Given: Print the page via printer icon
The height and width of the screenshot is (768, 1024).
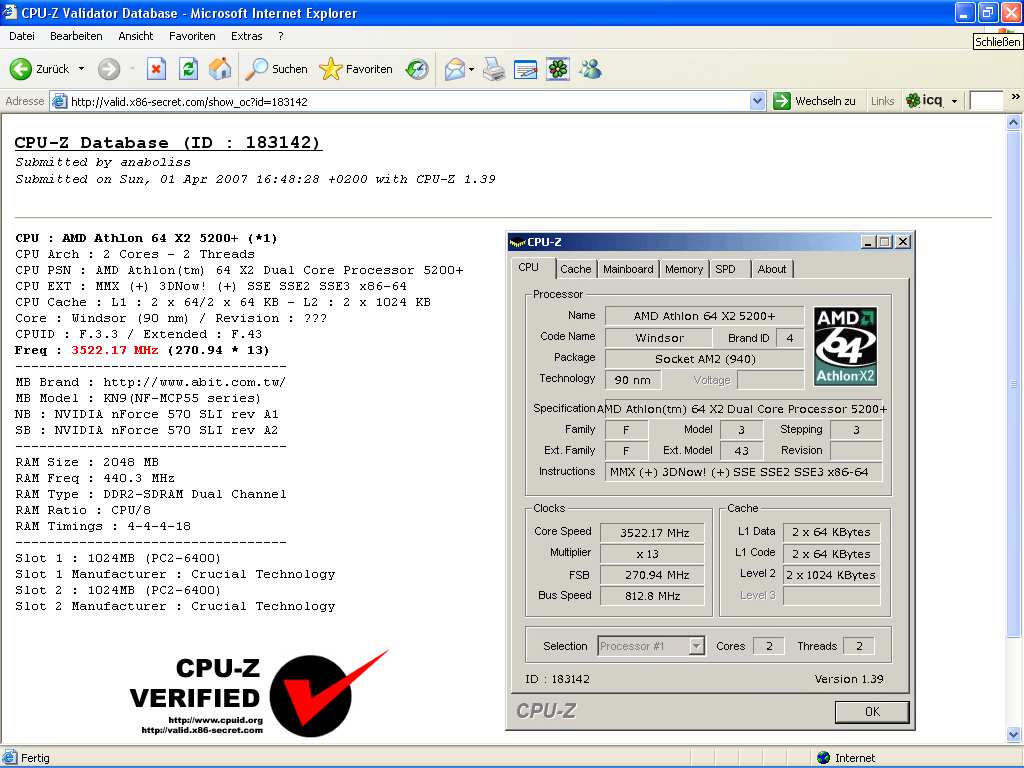Looking at the screenshot, I should tap(494, 69).
